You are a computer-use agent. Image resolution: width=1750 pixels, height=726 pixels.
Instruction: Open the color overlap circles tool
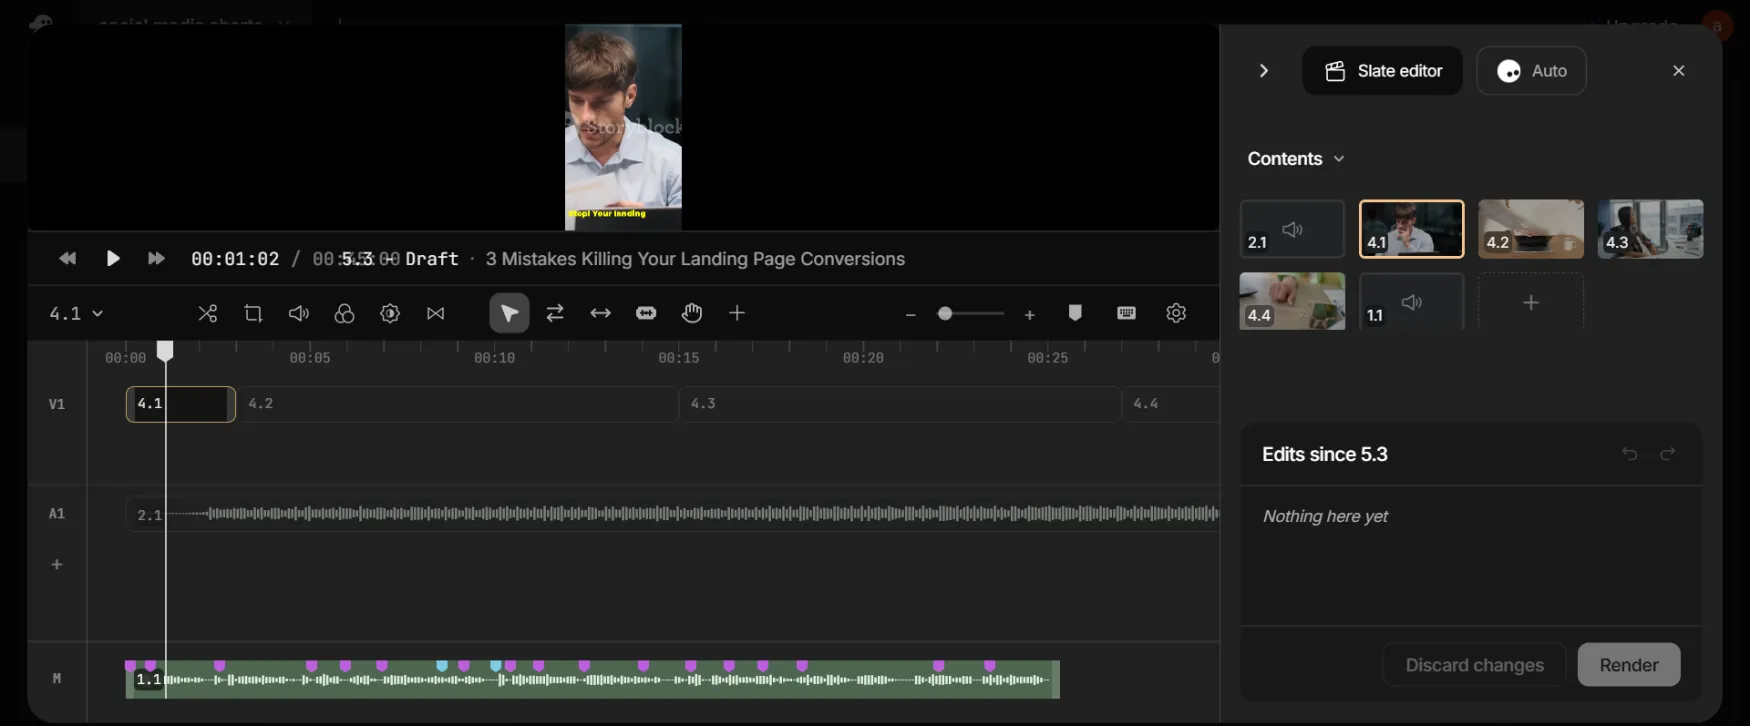[345, 314]
